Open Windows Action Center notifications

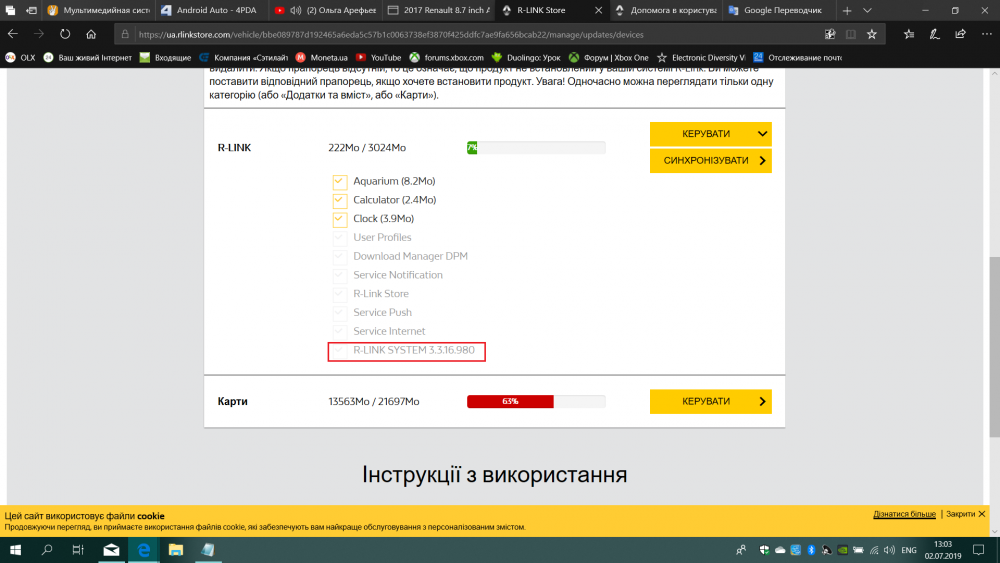click(x=979, y=550)
